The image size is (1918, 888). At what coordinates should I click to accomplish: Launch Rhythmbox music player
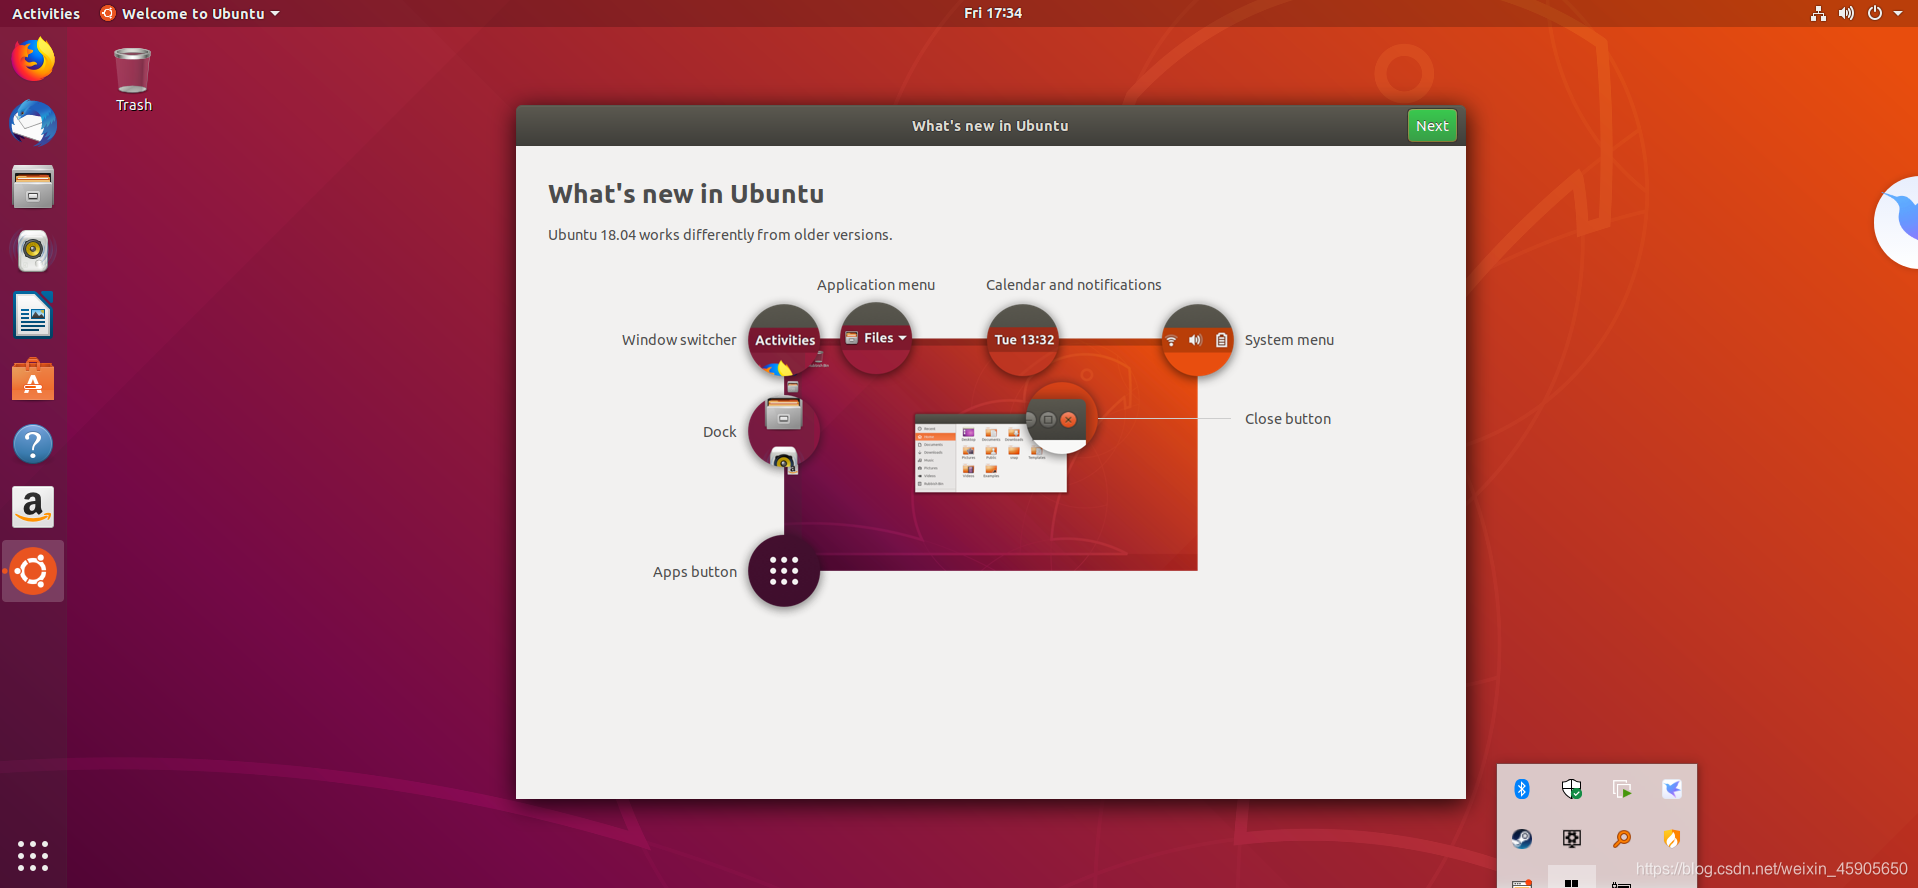(x=33, y=251)
